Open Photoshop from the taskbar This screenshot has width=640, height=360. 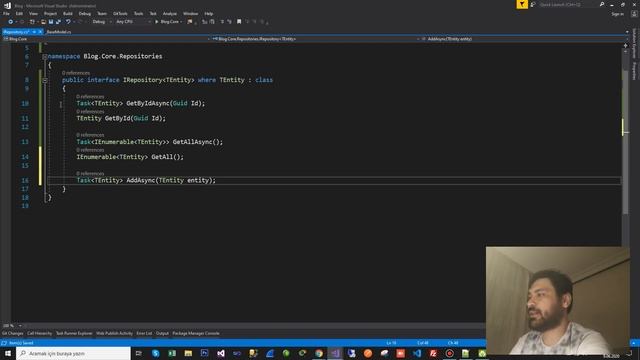[x=204, y=353]
